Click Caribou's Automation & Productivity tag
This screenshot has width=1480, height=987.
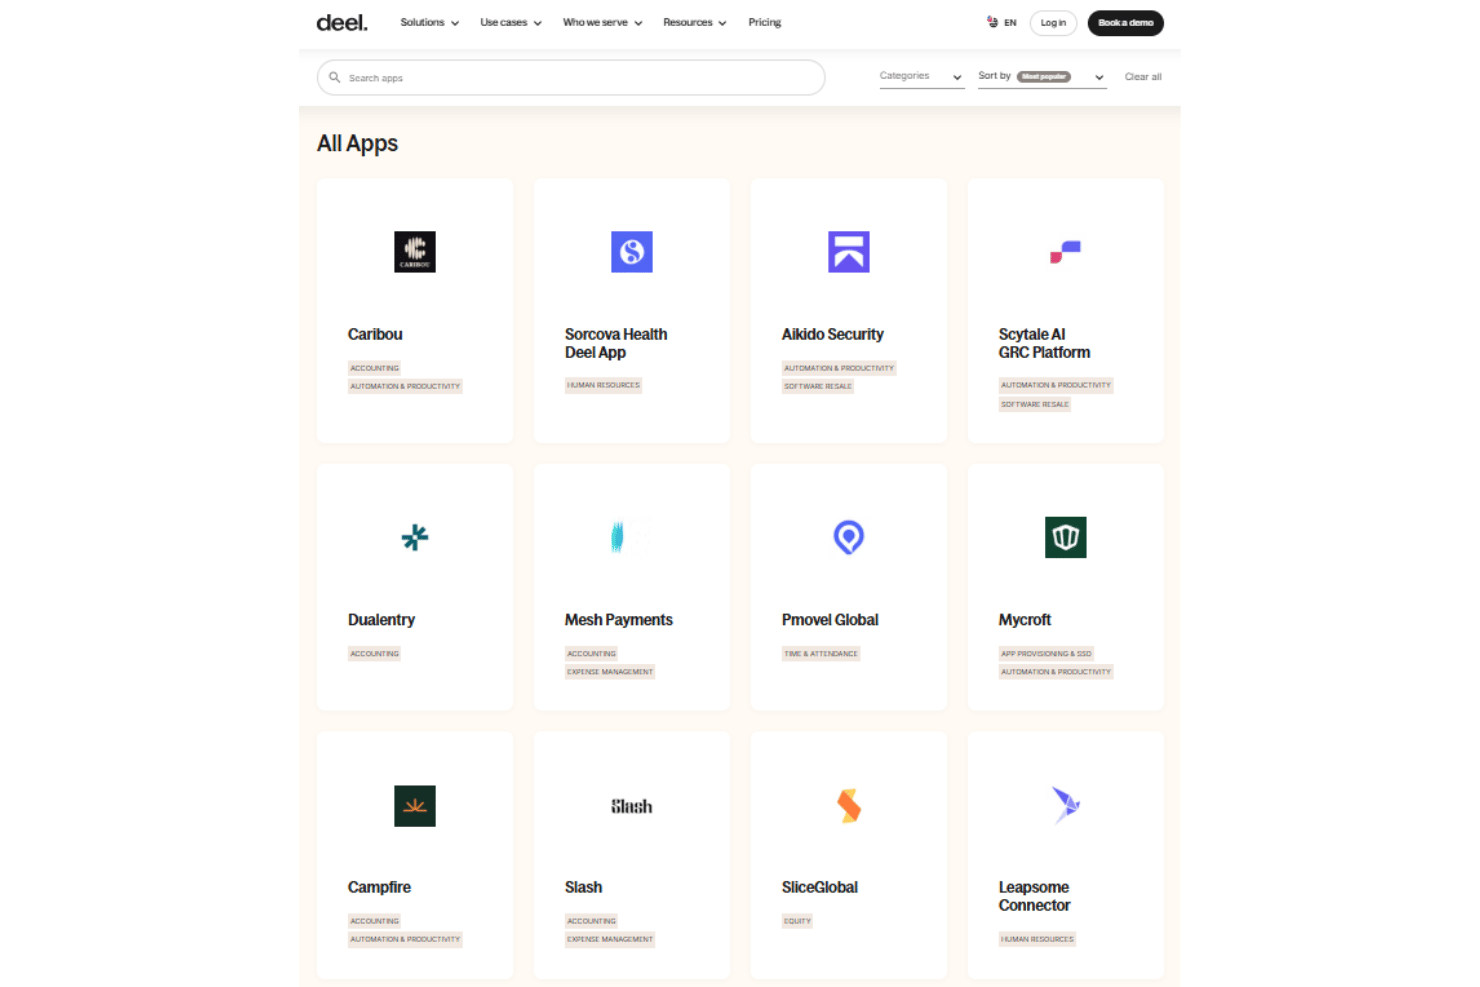405,386
